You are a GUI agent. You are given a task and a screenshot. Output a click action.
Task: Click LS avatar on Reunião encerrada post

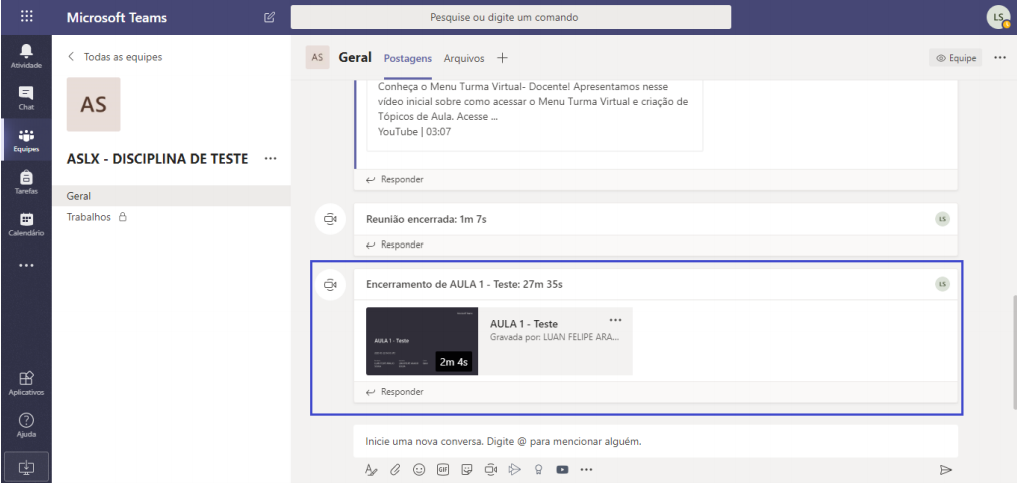942,218
